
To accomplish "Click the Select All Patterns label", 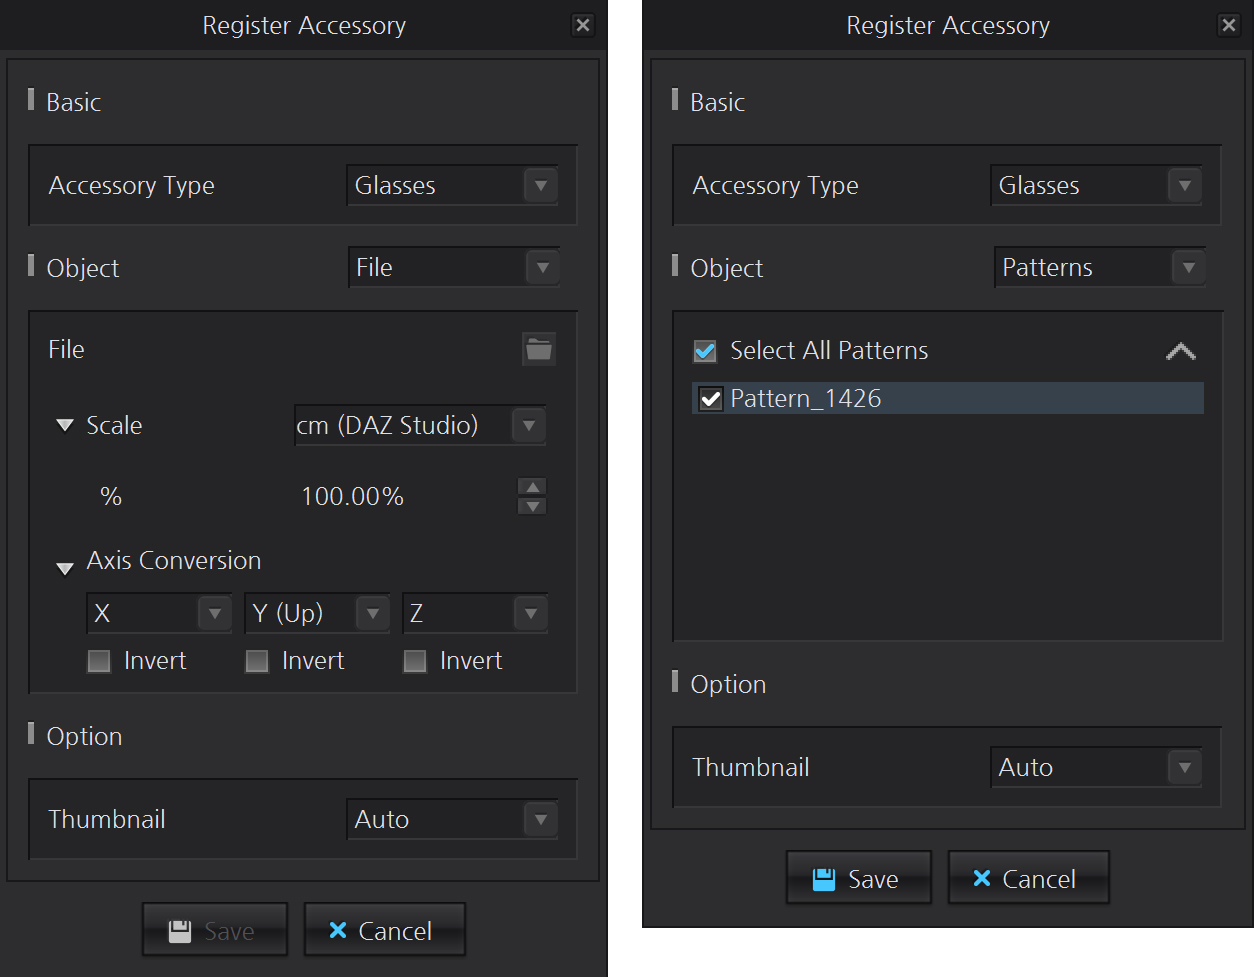I will coord(829,350).
